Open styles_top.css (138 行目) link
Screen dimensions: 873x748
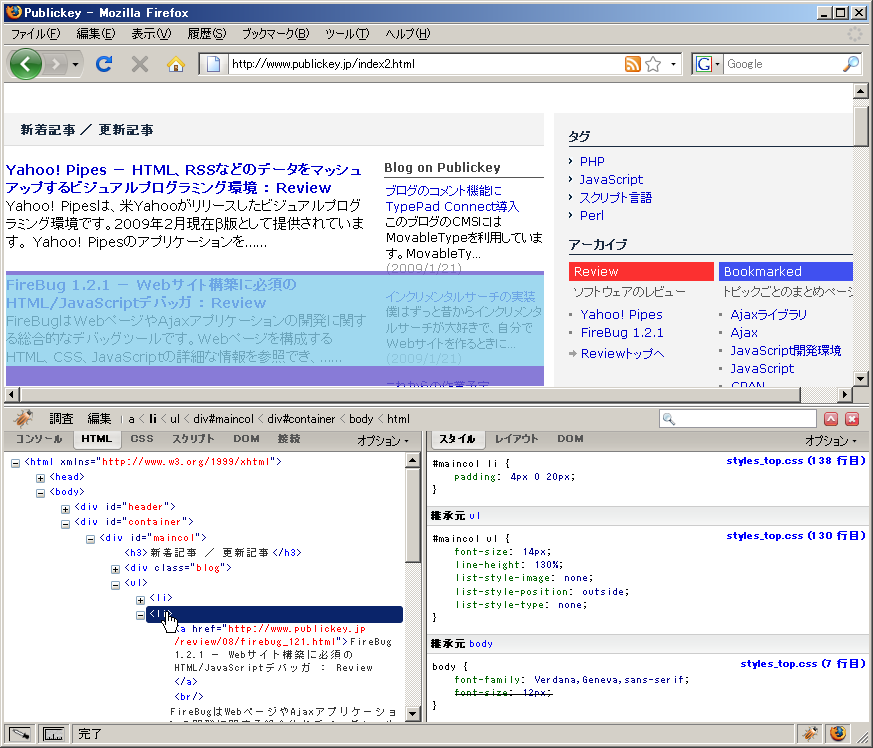click(x=796, y=461)
